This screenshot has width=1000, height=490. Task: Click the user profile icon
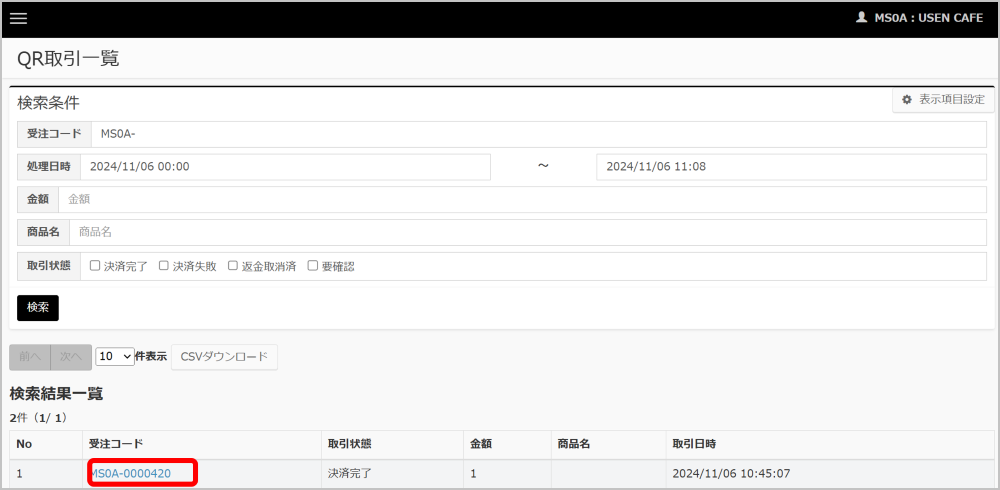click(862, 18)
